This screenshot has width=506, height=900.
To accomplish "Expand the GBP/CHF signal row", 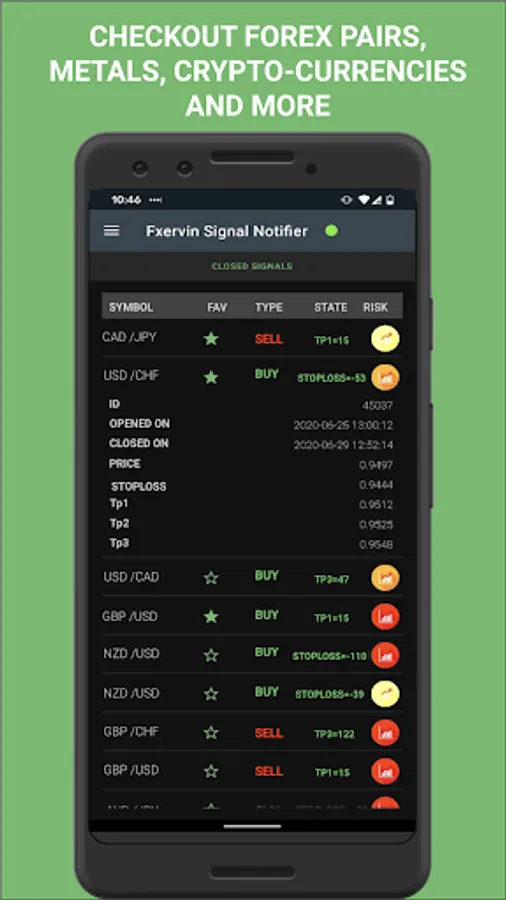I will click(252, 732).
